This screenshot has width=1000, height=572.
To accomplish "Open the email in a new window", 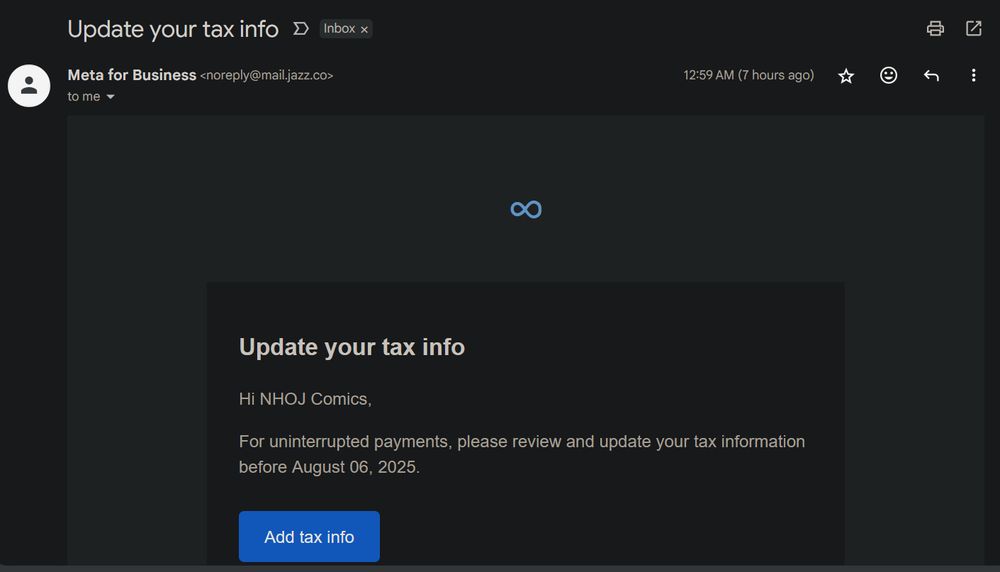I will [973, 29].
